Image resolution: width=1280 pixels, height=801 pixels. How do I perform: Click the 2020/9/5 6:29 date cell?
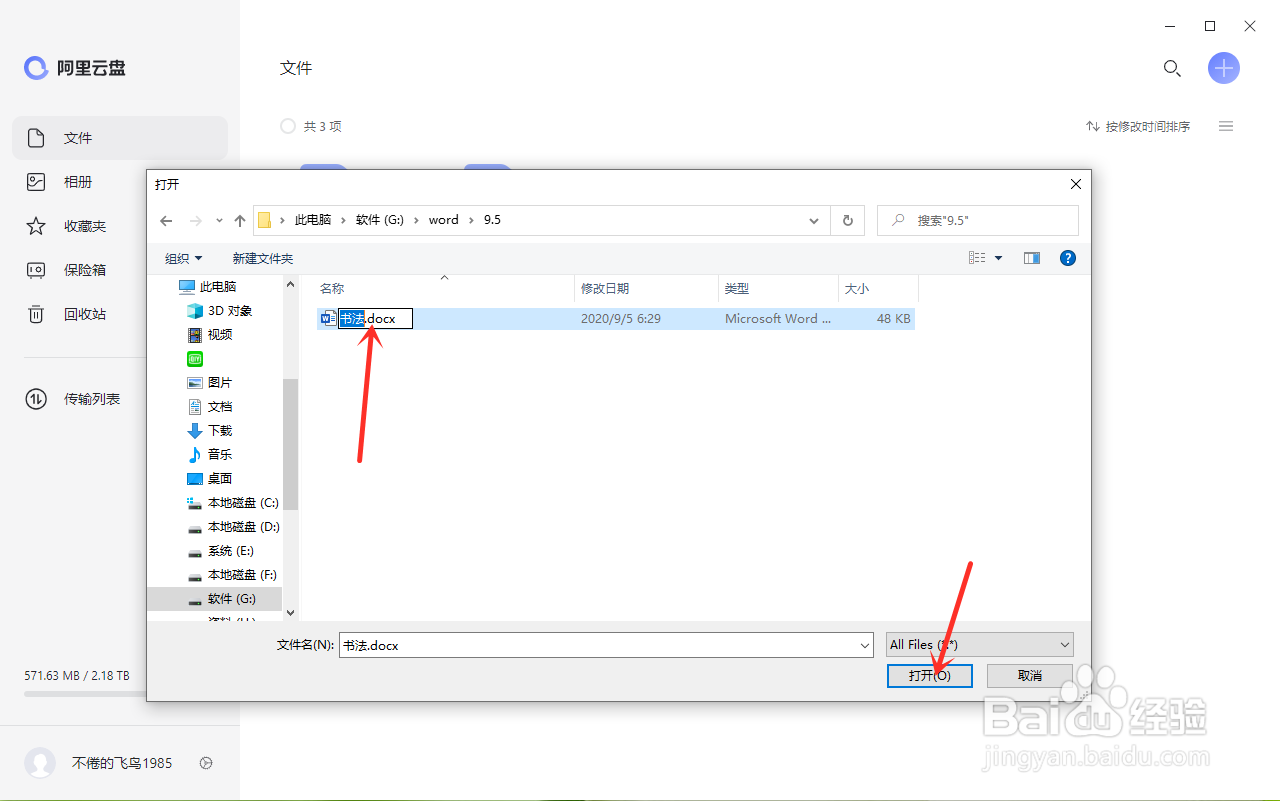pyautogui.click(x=621, y=319)
